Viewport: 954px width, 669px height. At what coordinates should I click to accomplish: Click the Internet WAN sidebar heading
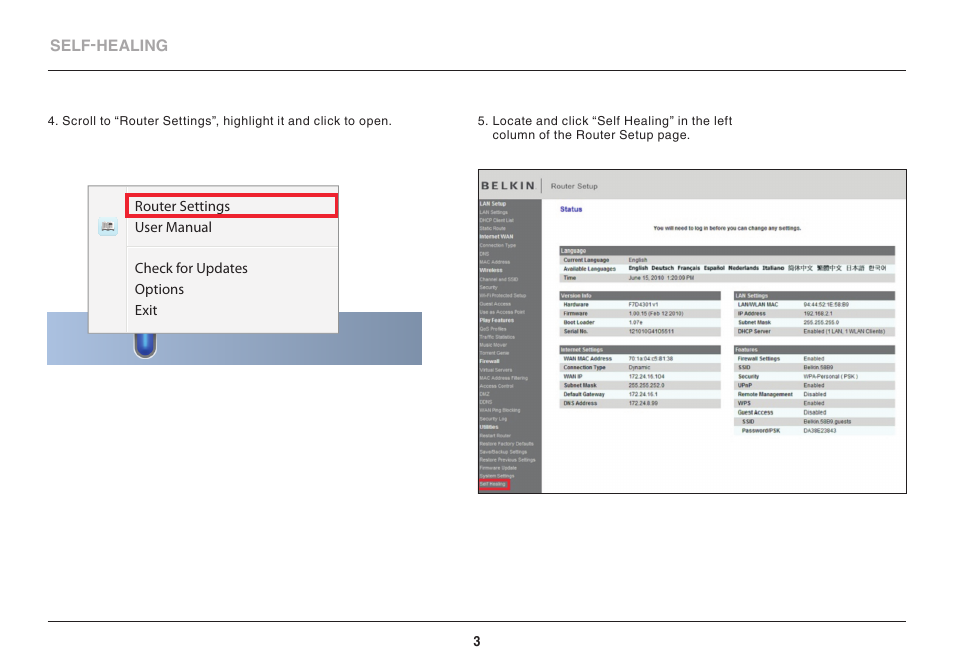pyautogui.click(x=496, y=237)
